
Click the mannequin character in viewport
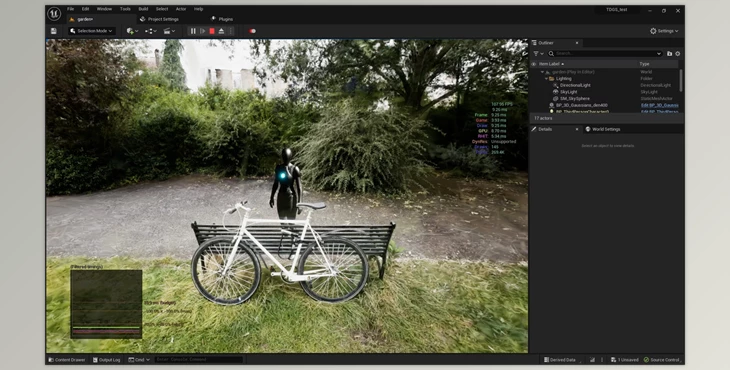(286, 184)
